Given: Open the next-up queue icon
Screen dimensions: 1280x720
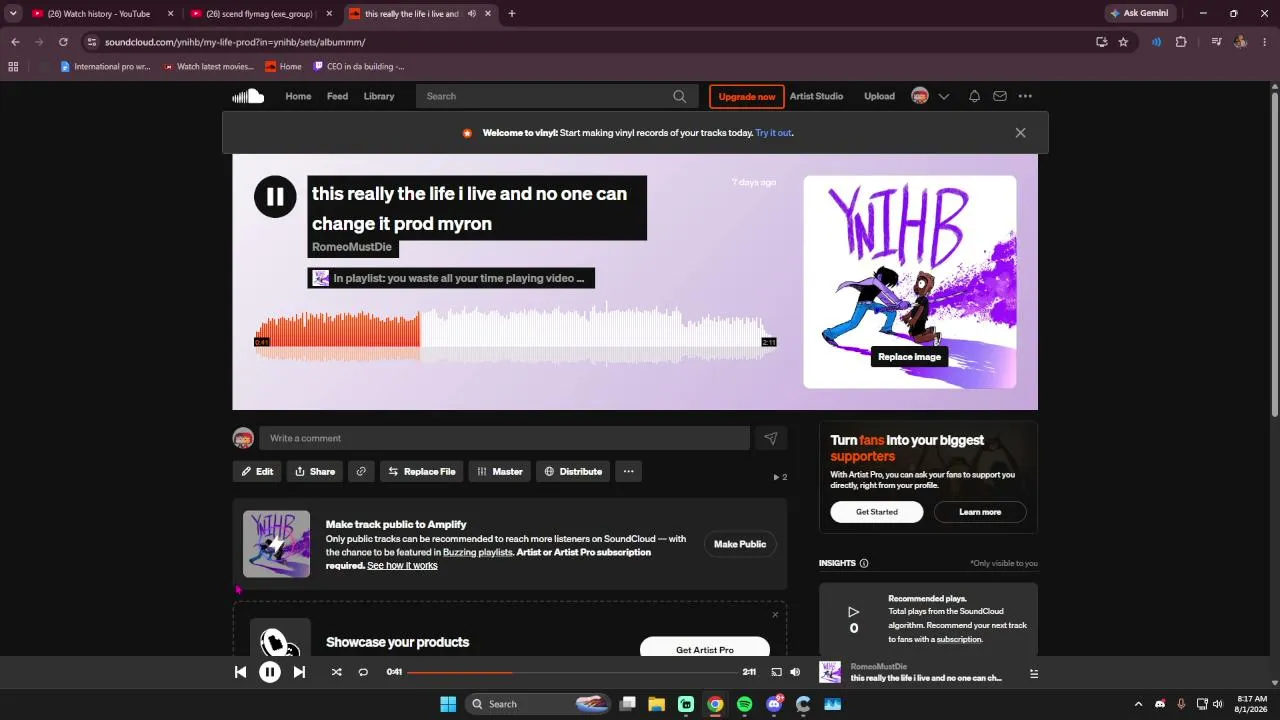Looking at the screenshot, I should (1034, 673).
